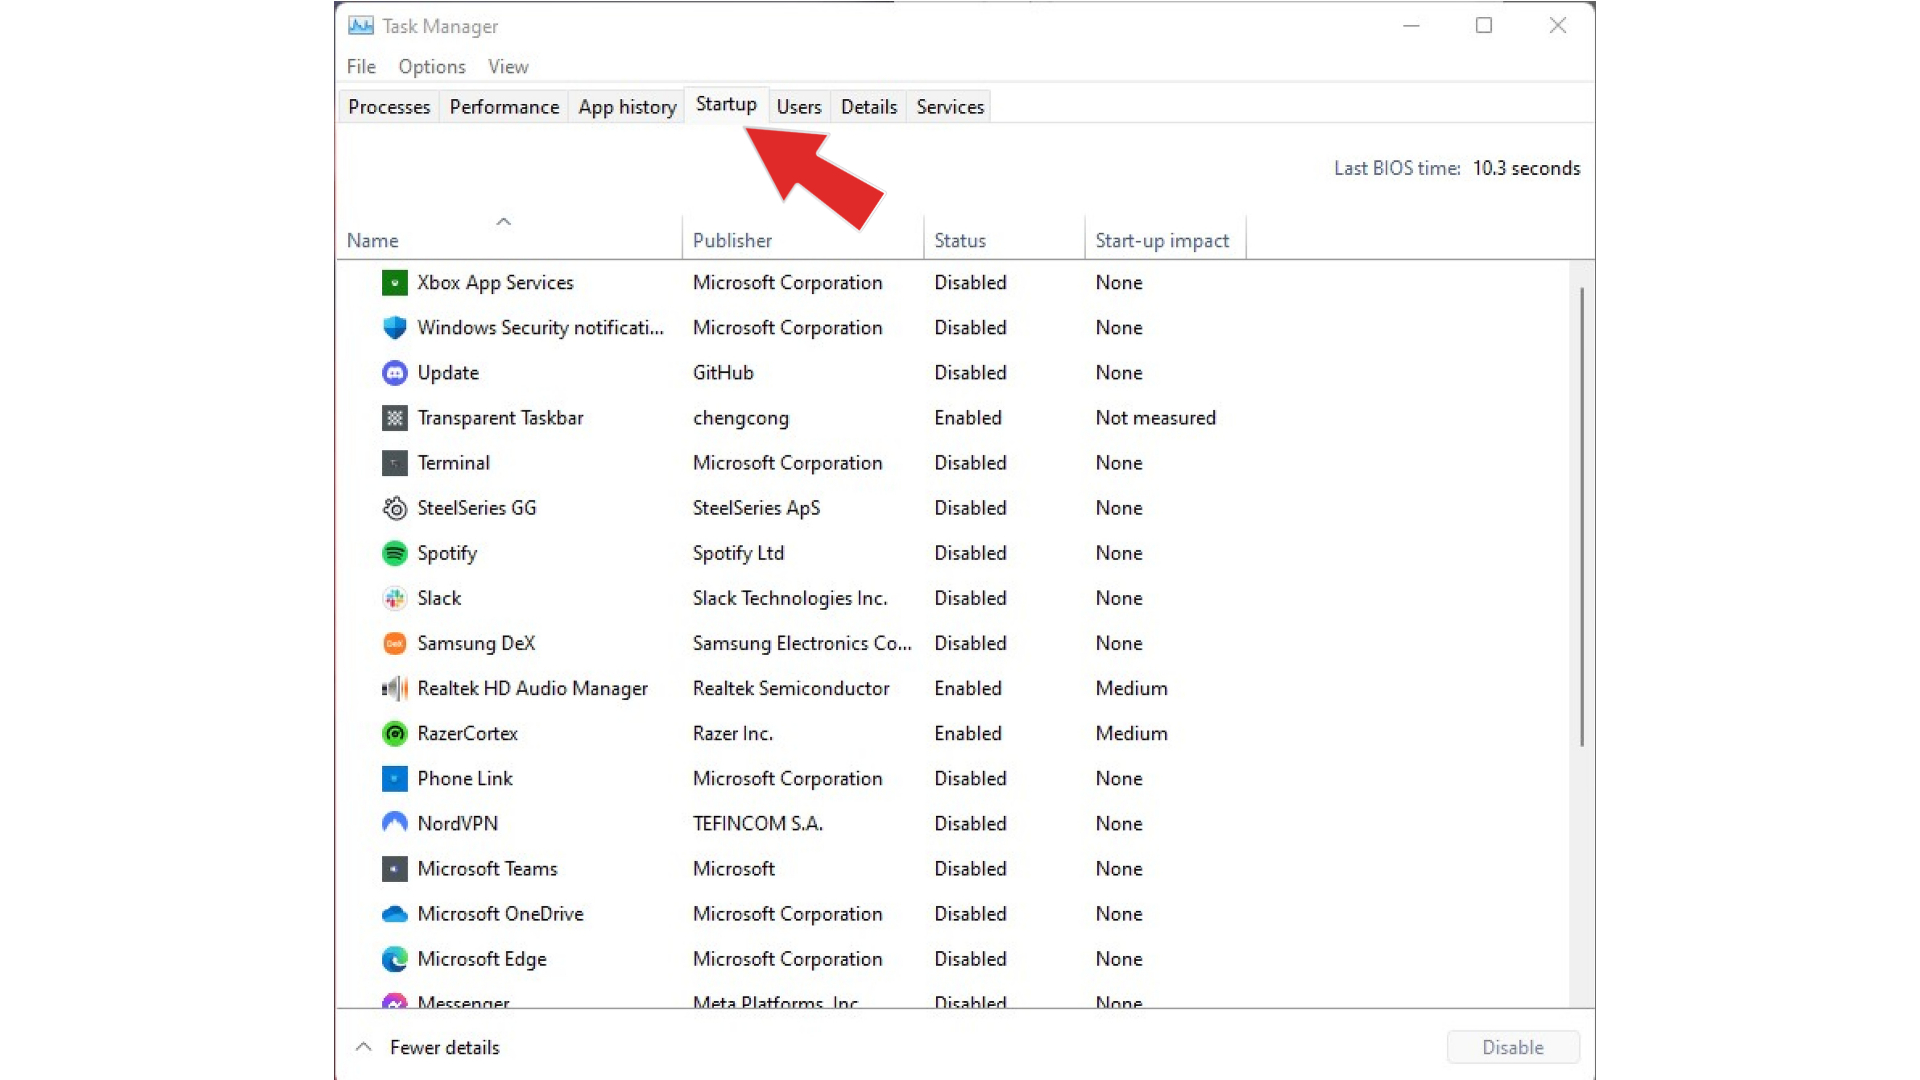The height and width of the screenshot is (1080, 1920).
Task: Collapse view with Fewer details
Action: click(x=428, y=1048)
